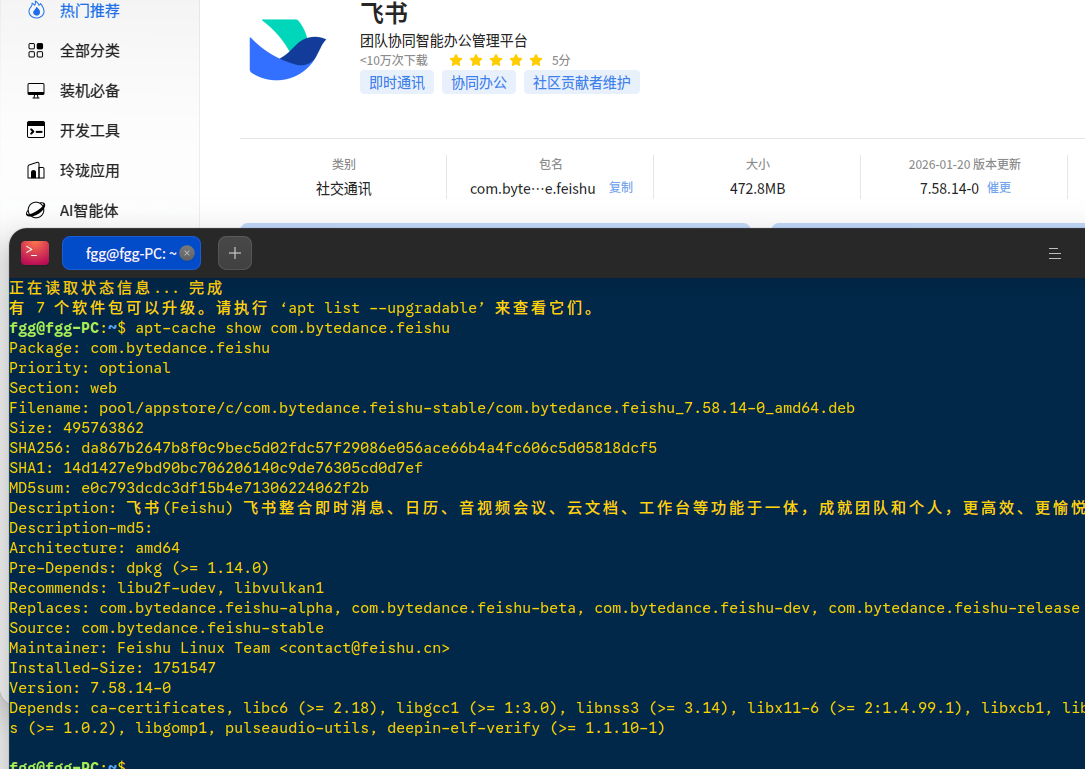The height and width of the screenshot is (769, 1085).
Task: Click the <10万次下载 download count
Action: point(394,60)
